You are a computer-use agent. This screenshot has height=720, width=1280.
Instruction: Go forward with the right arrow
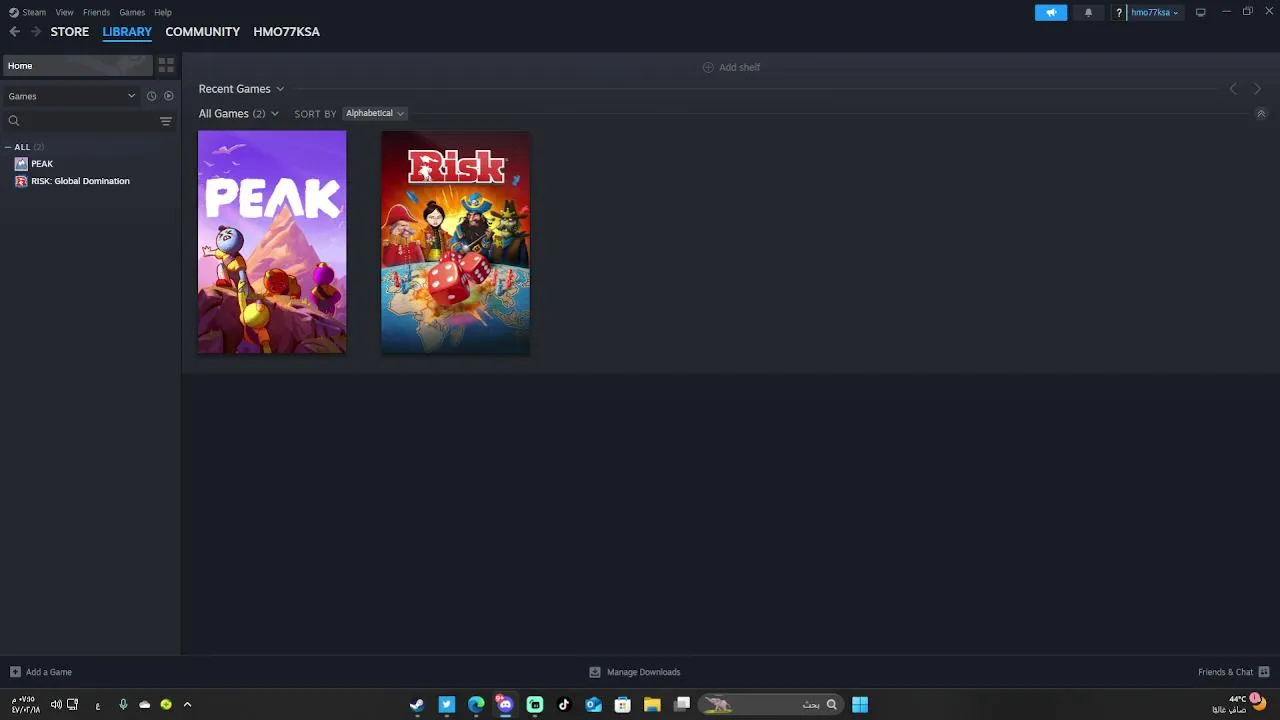pos(36,32)
